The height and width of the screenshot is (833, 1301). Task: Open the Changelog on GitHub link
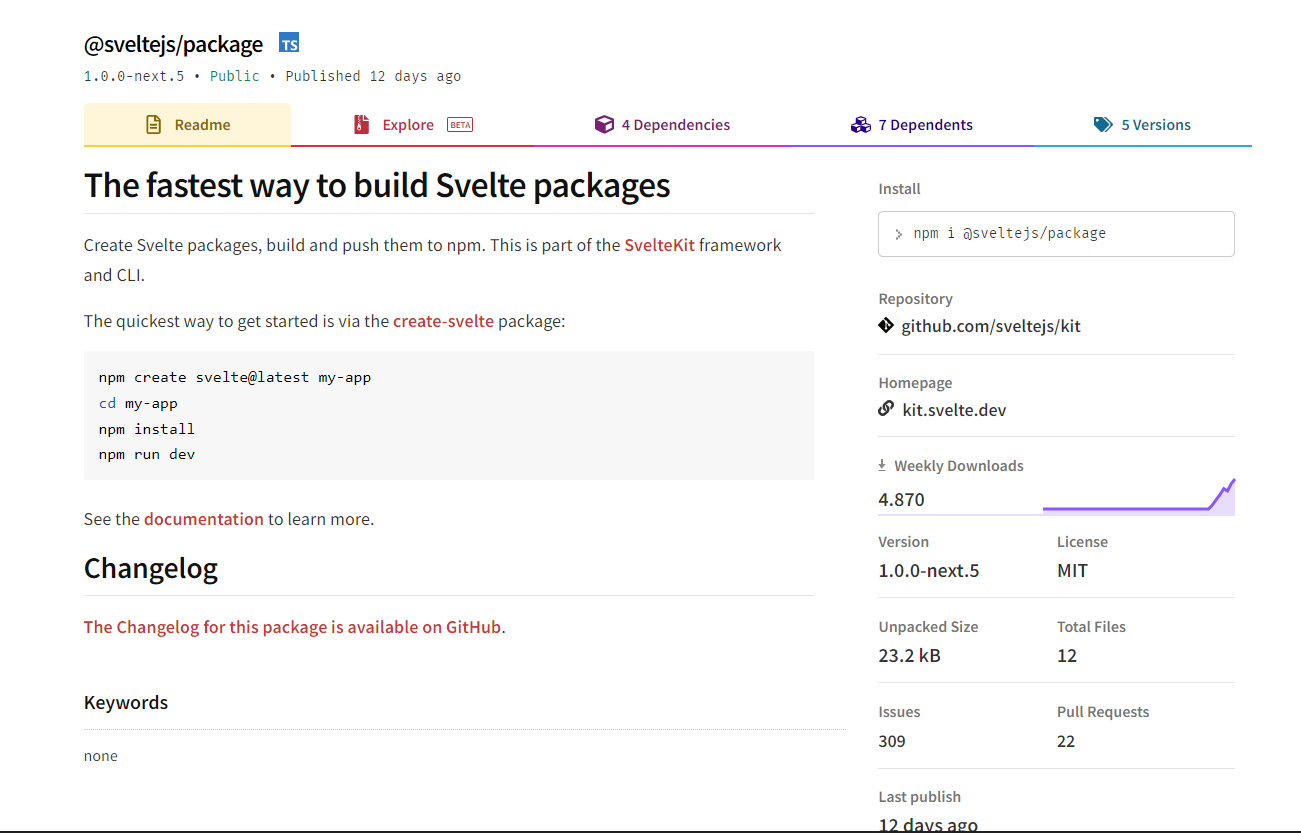coord(292,627)
